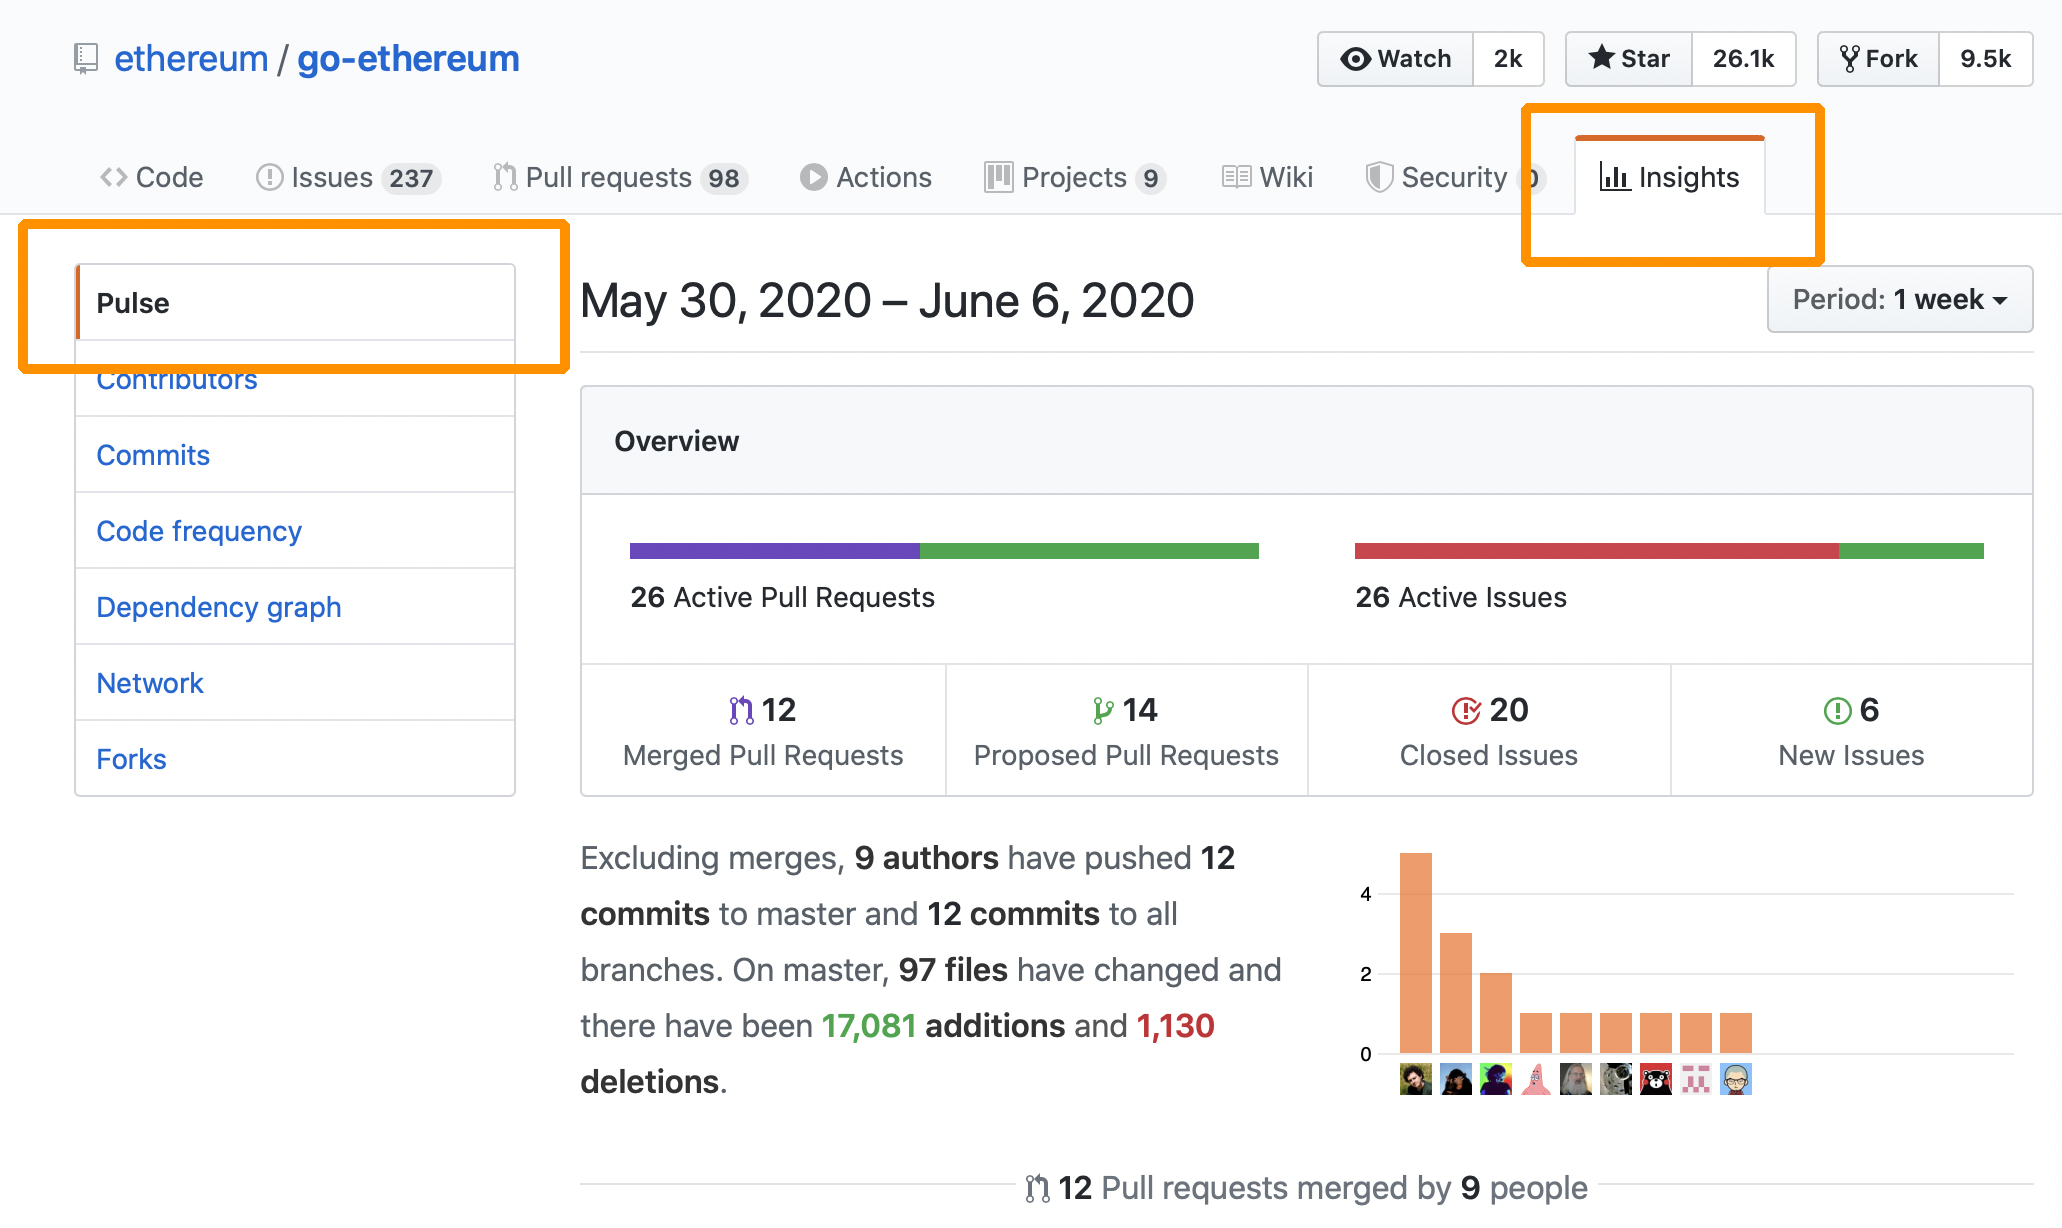This screenshot has width=2062, height=1228.
Task: Click the '26 Active Pull Requests' text
Action: pyautogui.click(x=782, y=597)
